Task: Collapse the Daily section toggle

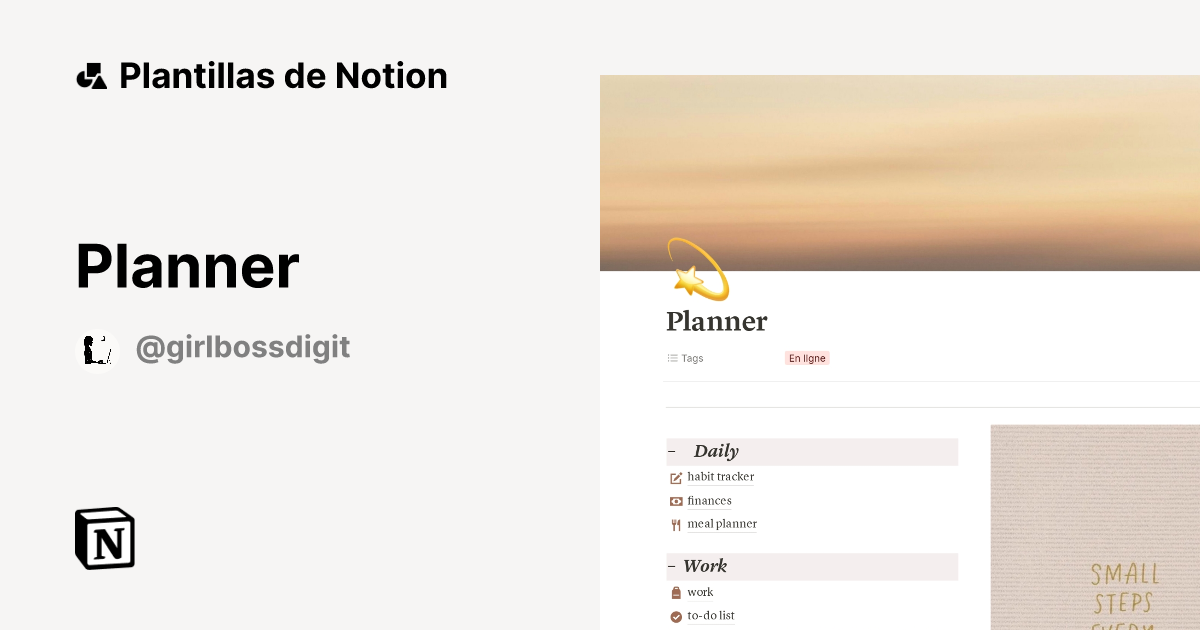Action: point(671,451)
